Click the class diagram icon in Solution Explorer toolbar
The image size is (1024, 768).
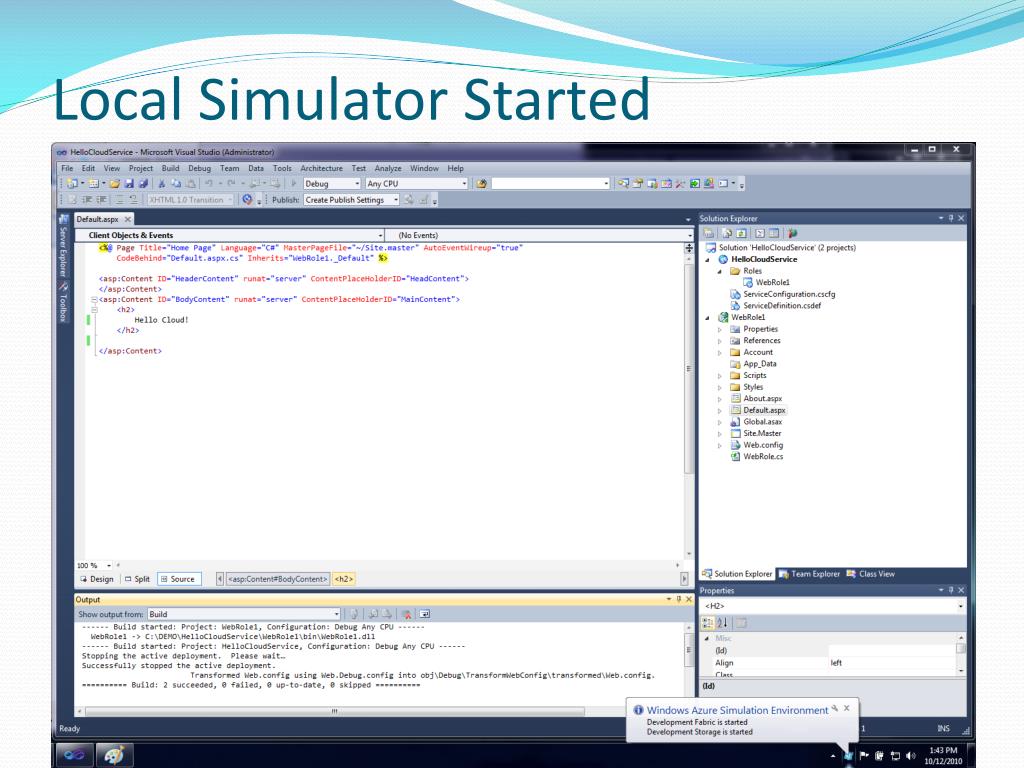point(793,233)
